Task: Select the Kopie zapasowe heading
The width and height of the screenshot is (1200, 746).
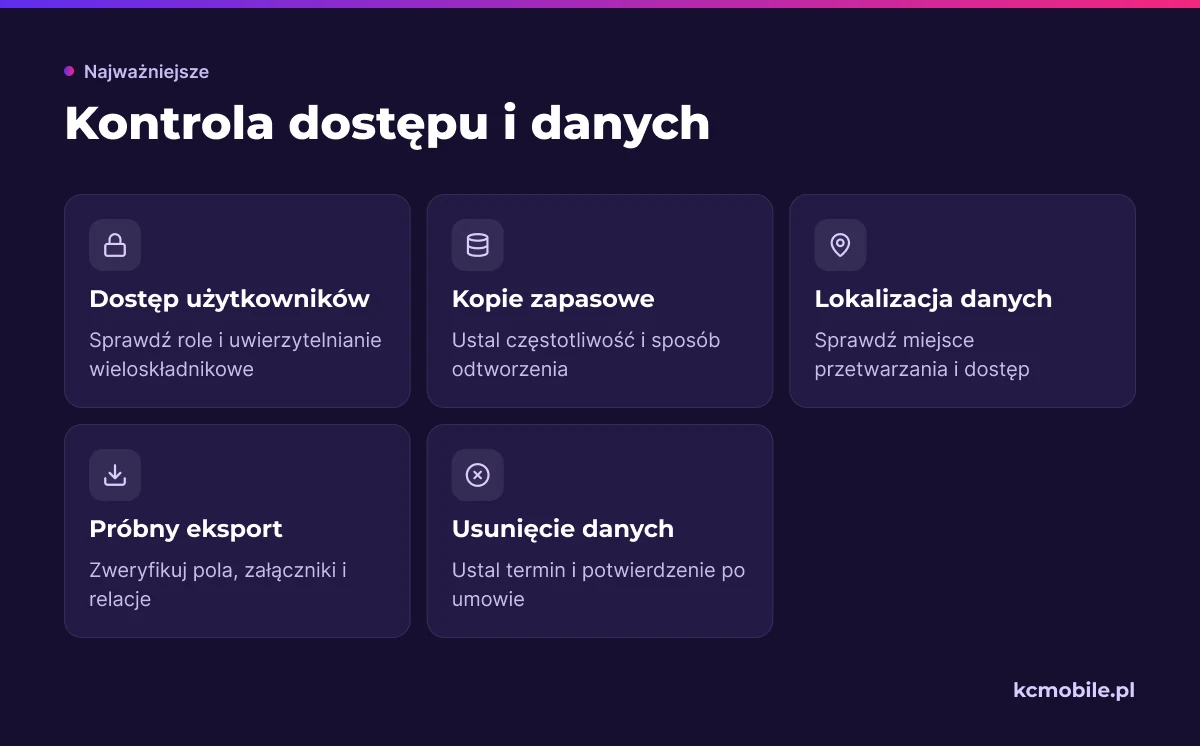Action: click(x=553, y=299)
